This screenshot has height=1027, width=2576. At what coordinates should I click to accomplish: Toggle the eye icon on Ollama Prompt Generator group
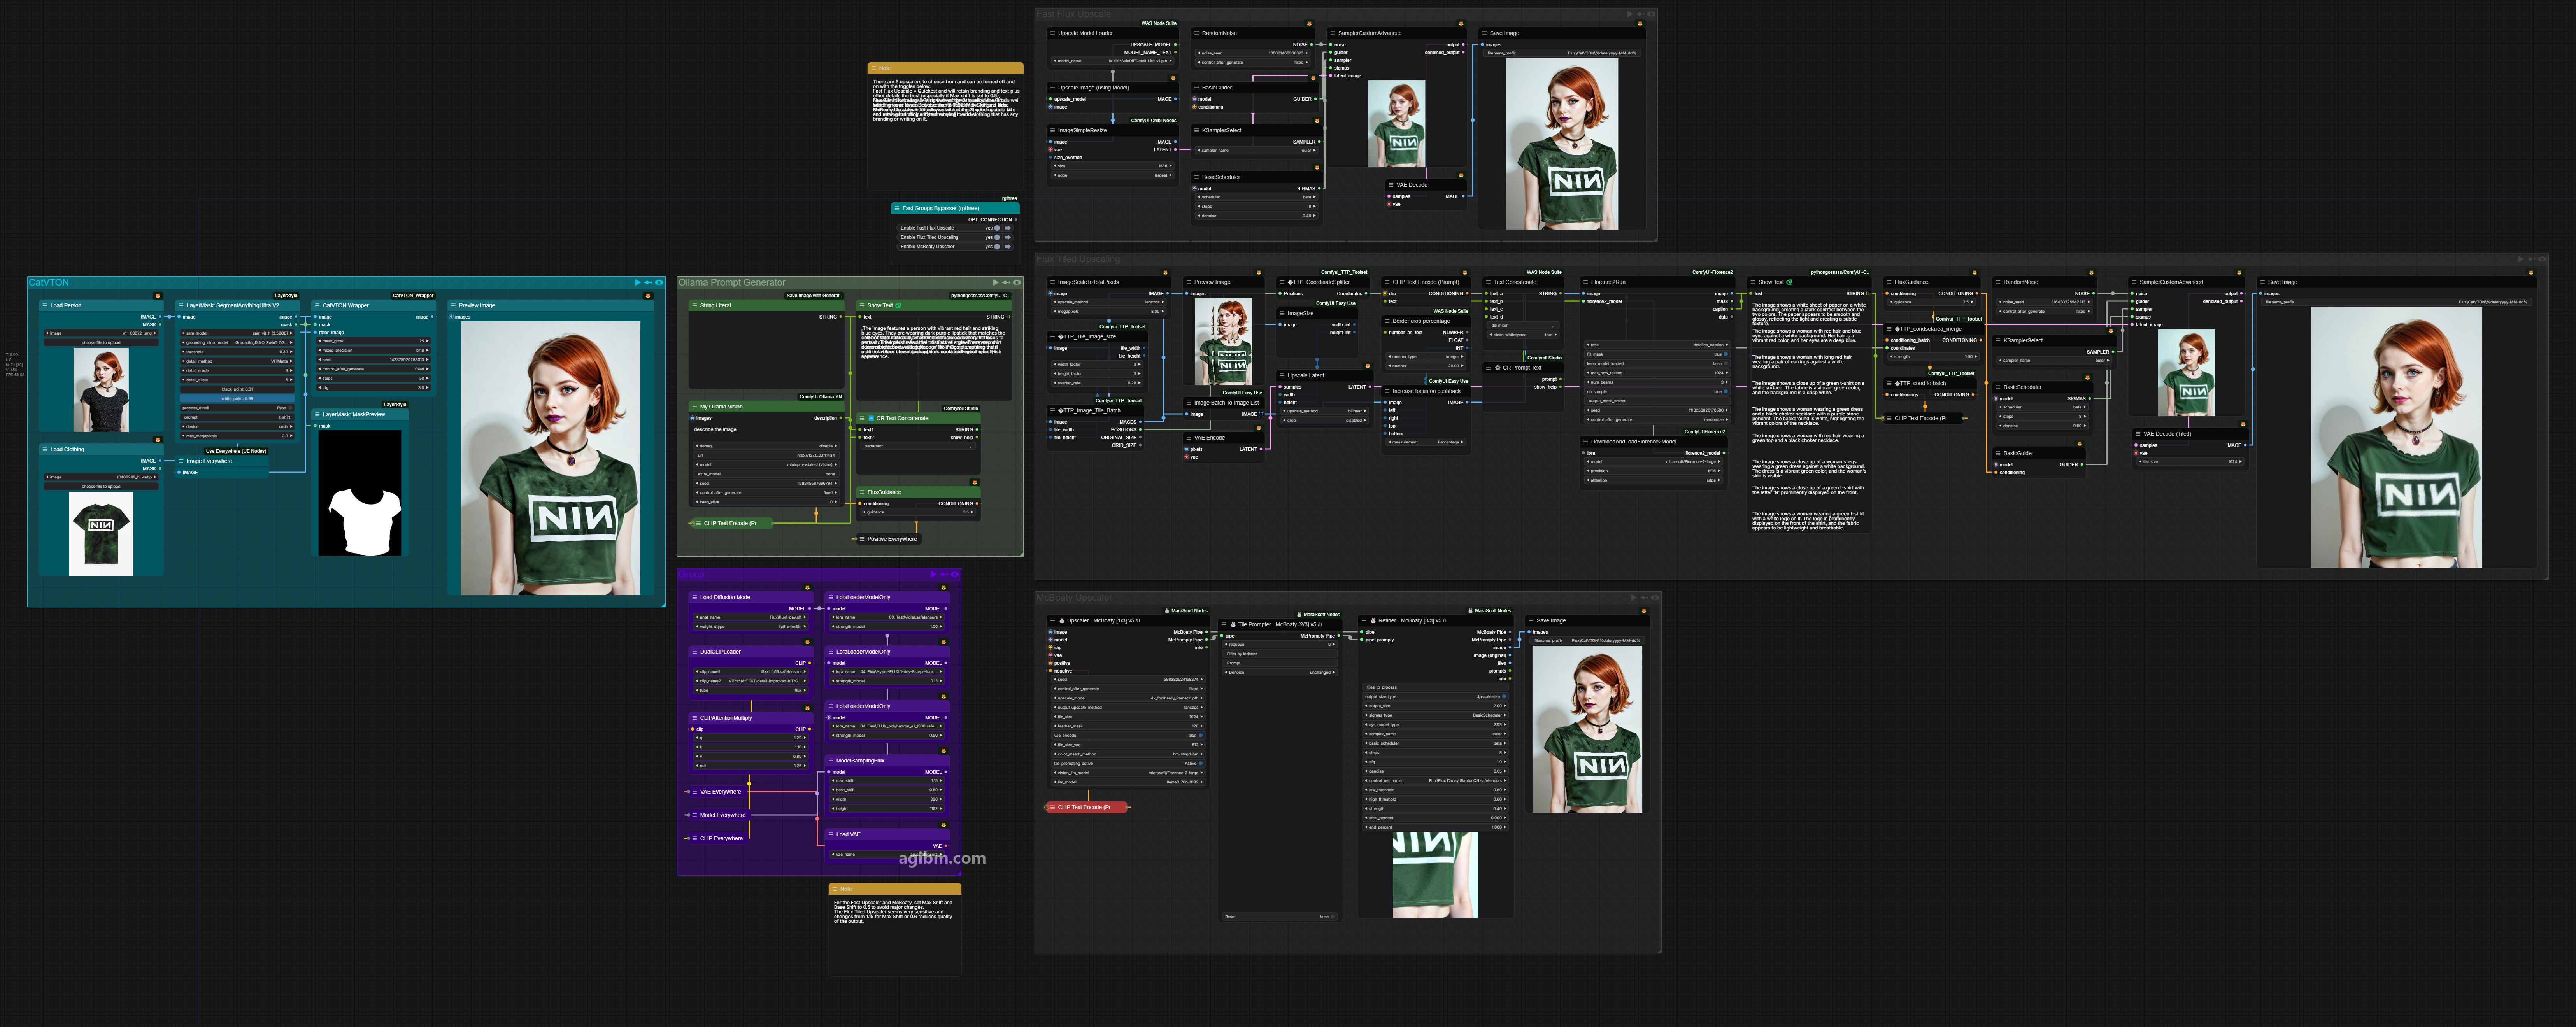(x=1017, y=283)
